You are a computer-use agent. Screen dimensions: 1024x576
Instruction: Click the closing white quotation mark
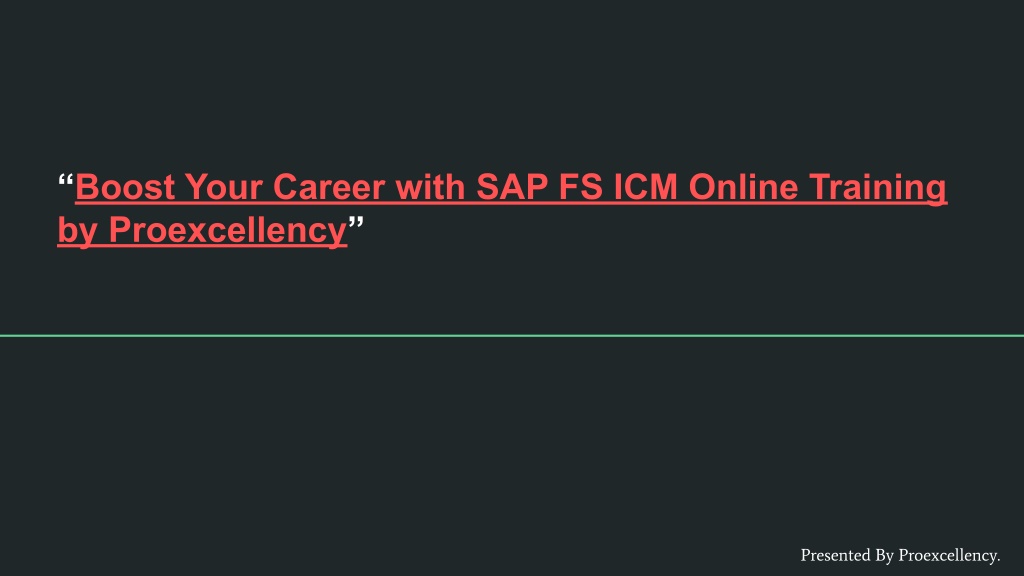pos(356,223)
